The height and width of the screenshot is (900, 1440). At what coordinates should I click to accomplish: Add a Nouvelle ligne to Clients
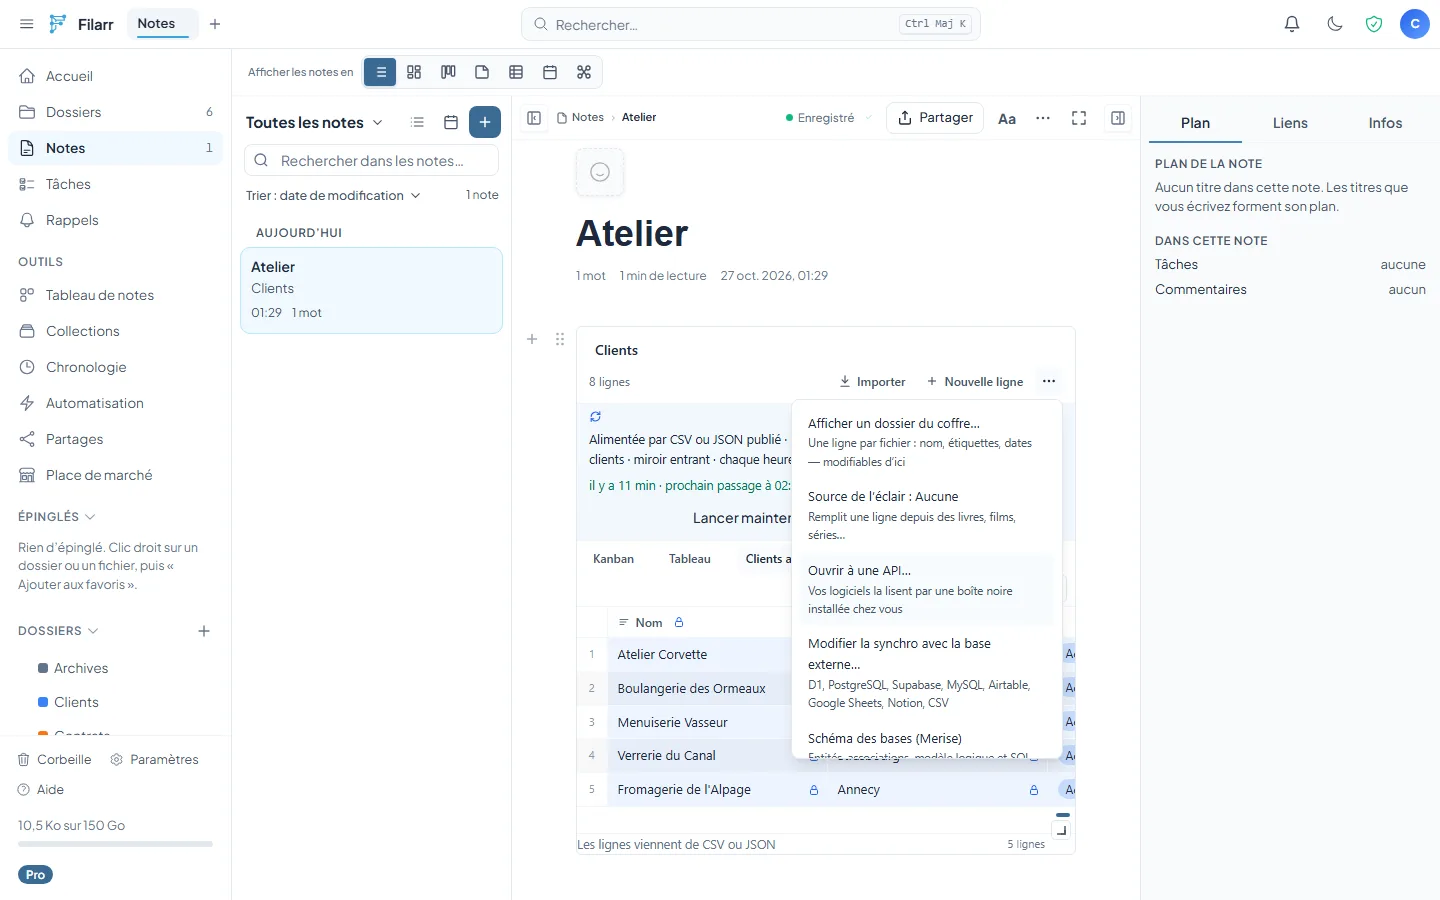(975, 382)
